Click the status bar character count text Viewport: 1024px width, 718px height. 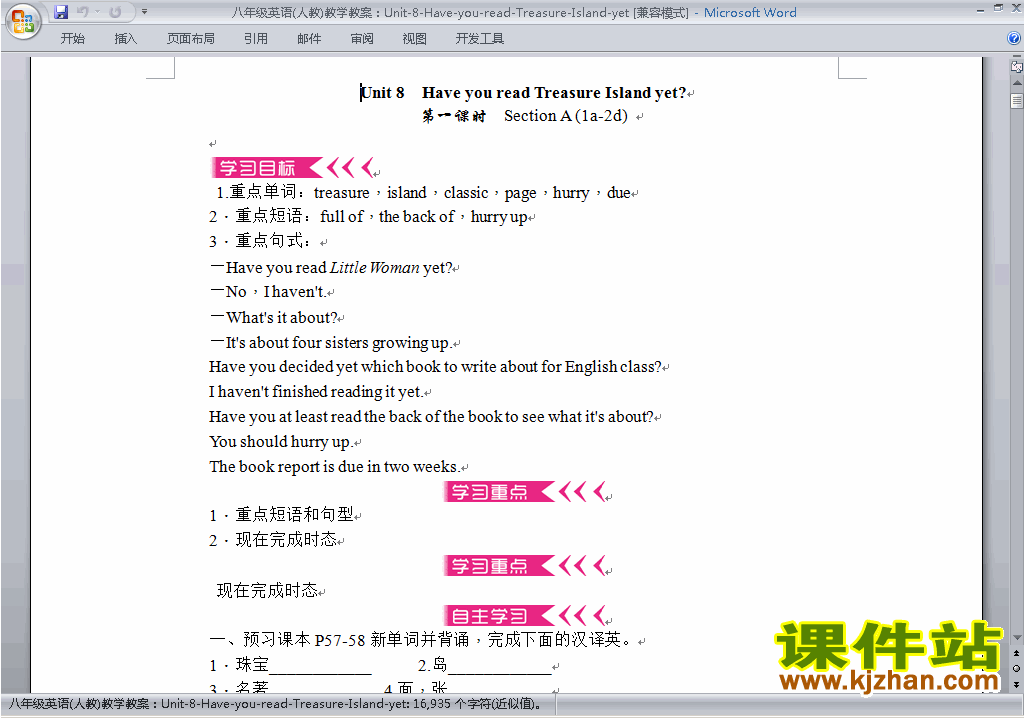pos(275,704)
